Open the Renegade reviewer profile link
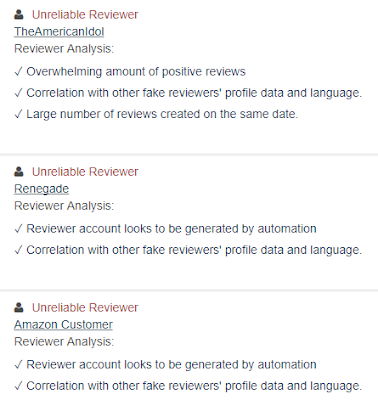 pos(41,189)
